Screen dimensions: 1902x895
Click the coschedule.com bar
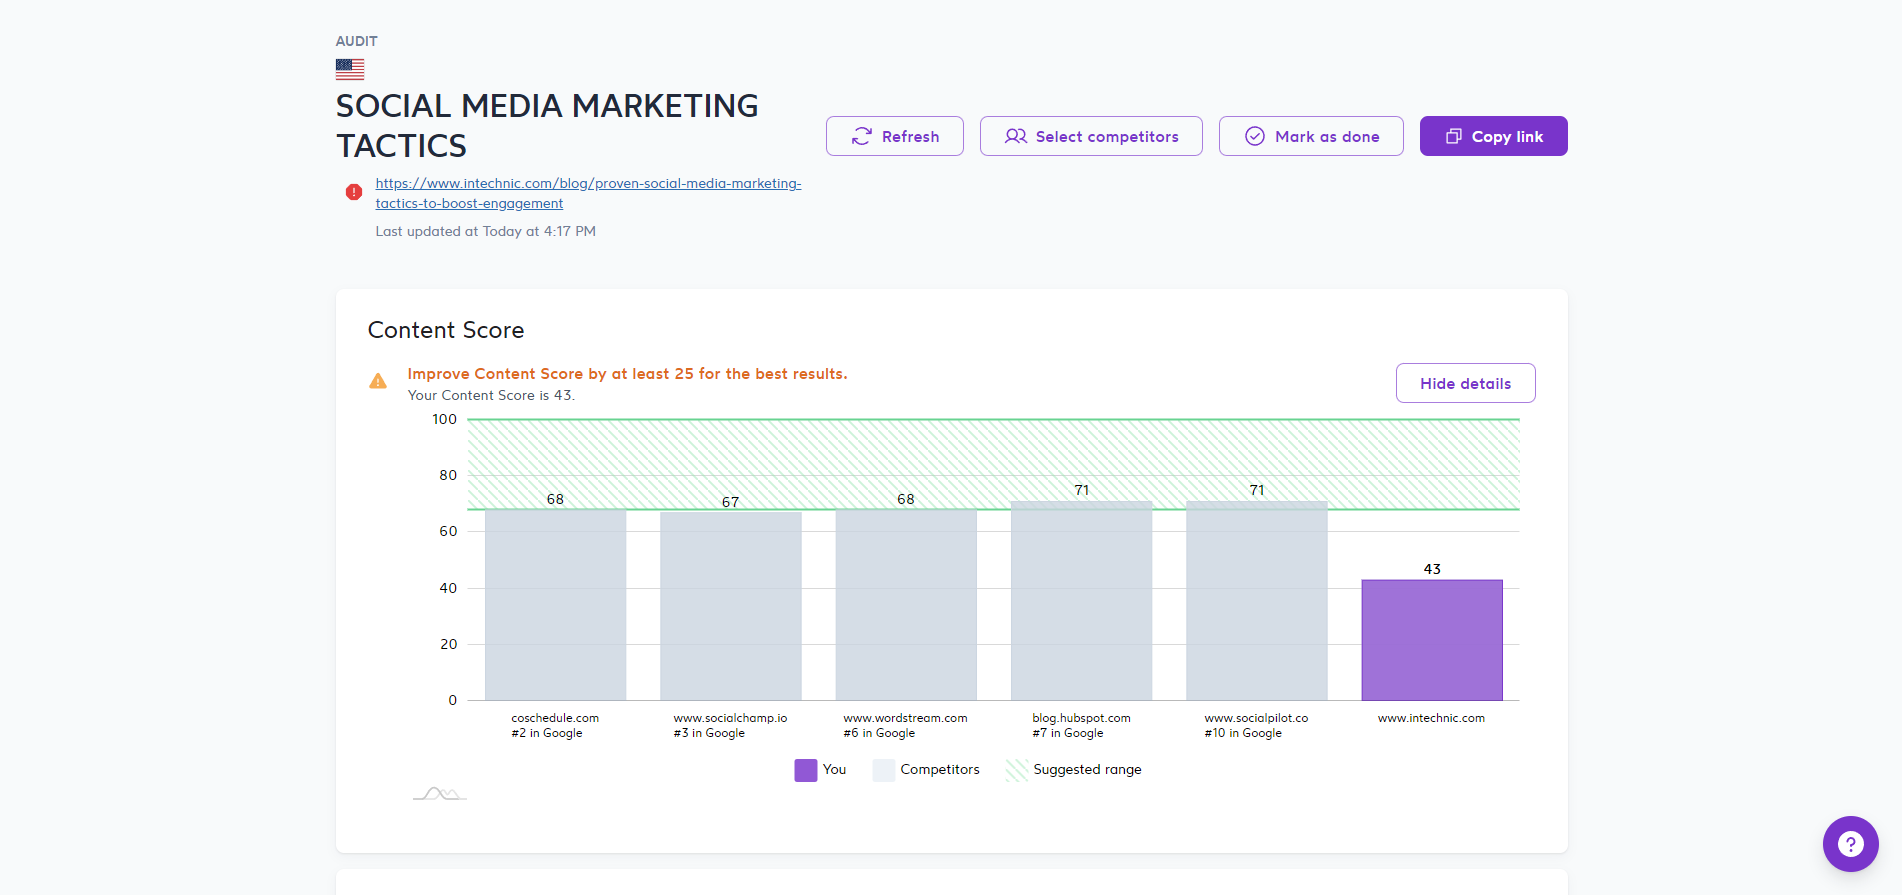point(555,605)
